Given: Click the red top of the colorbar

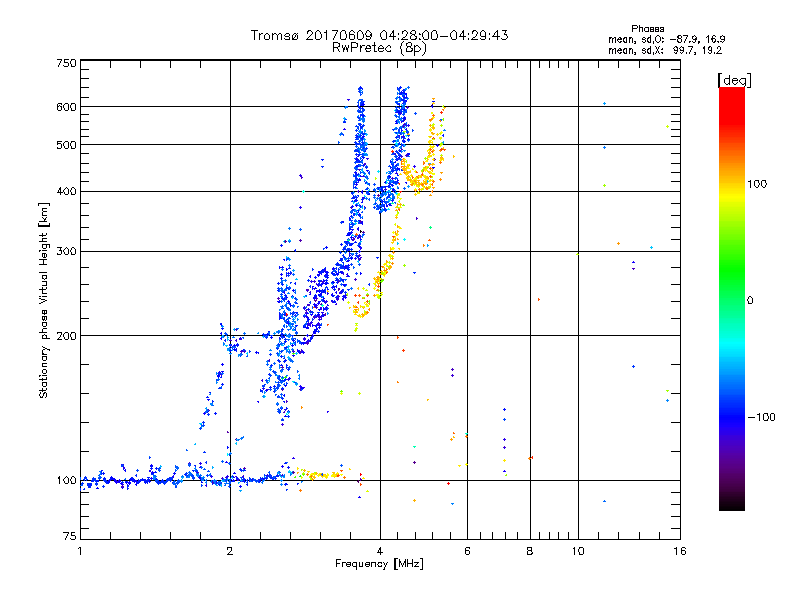Looking at the screenshot, I should pyautogui.click(x=731, y=93).
